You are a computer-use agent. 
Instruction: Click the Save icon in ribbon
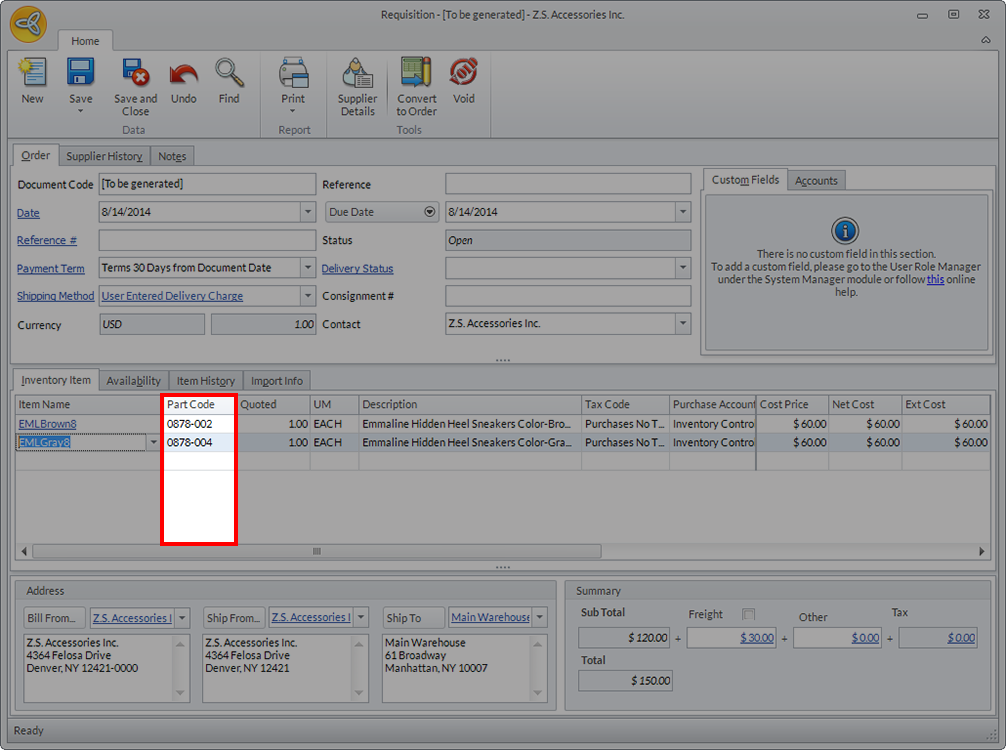(x=81, y=73)
